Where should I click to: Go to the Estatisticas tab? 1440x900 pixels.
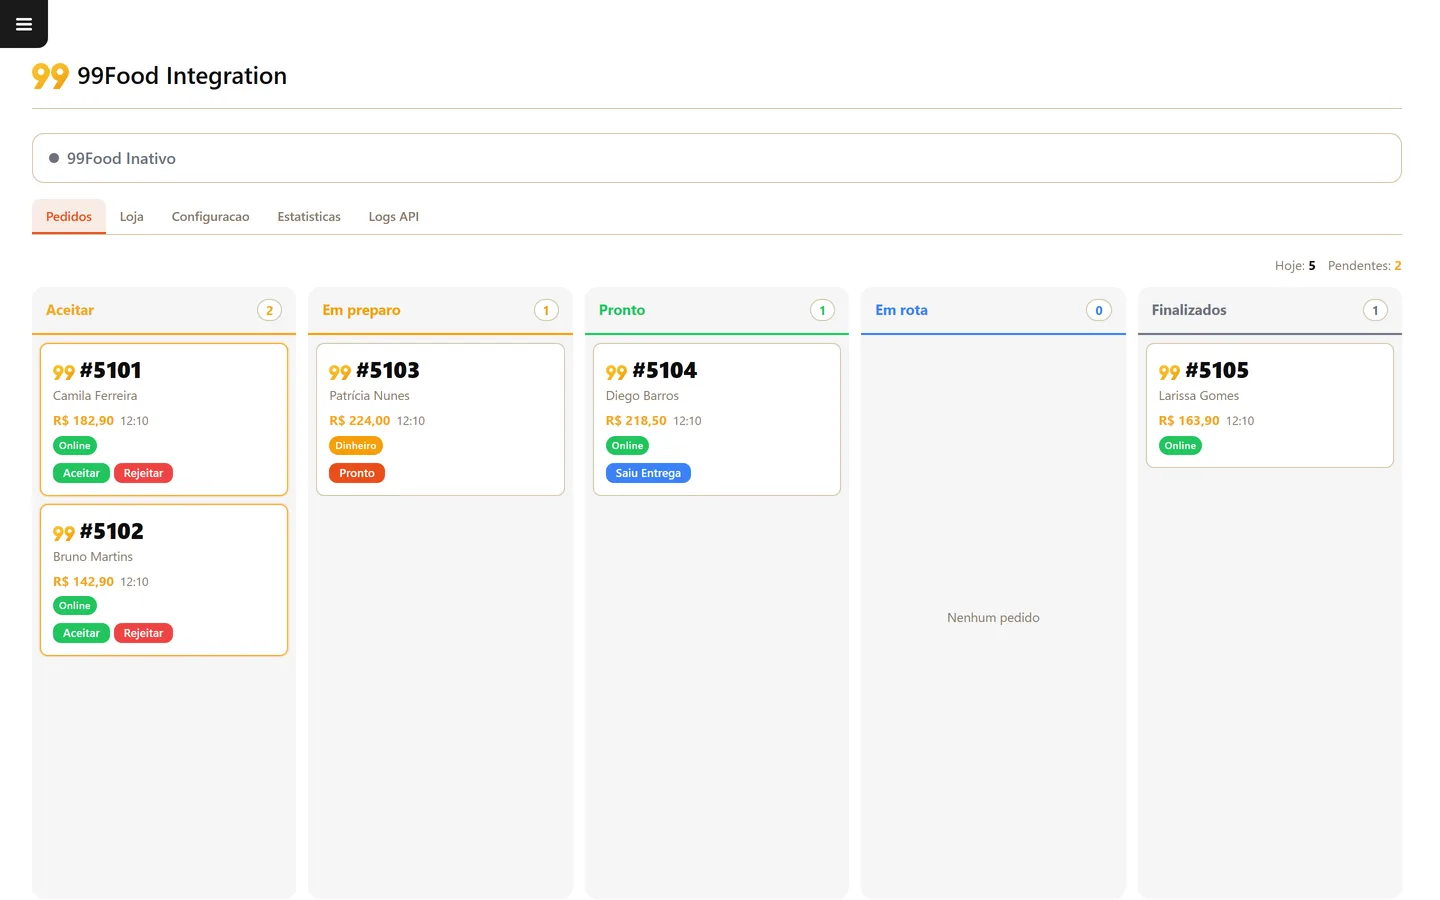click(x=309, y=216)
